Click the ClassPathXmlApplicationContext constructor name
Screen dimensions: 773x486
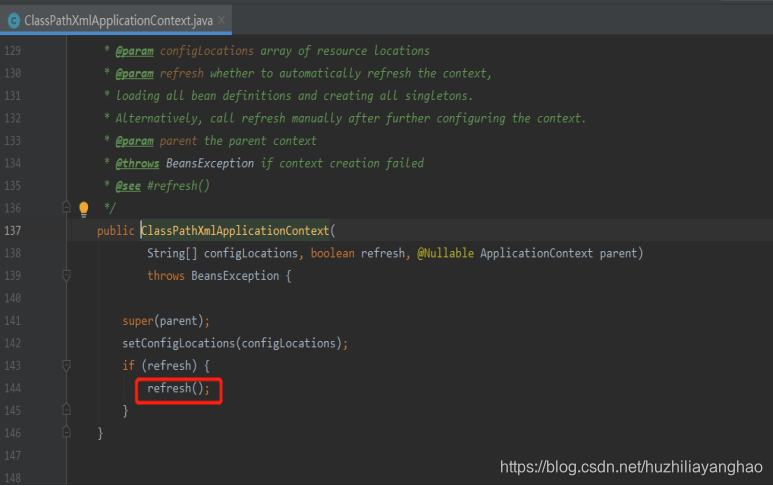(235, 231)
